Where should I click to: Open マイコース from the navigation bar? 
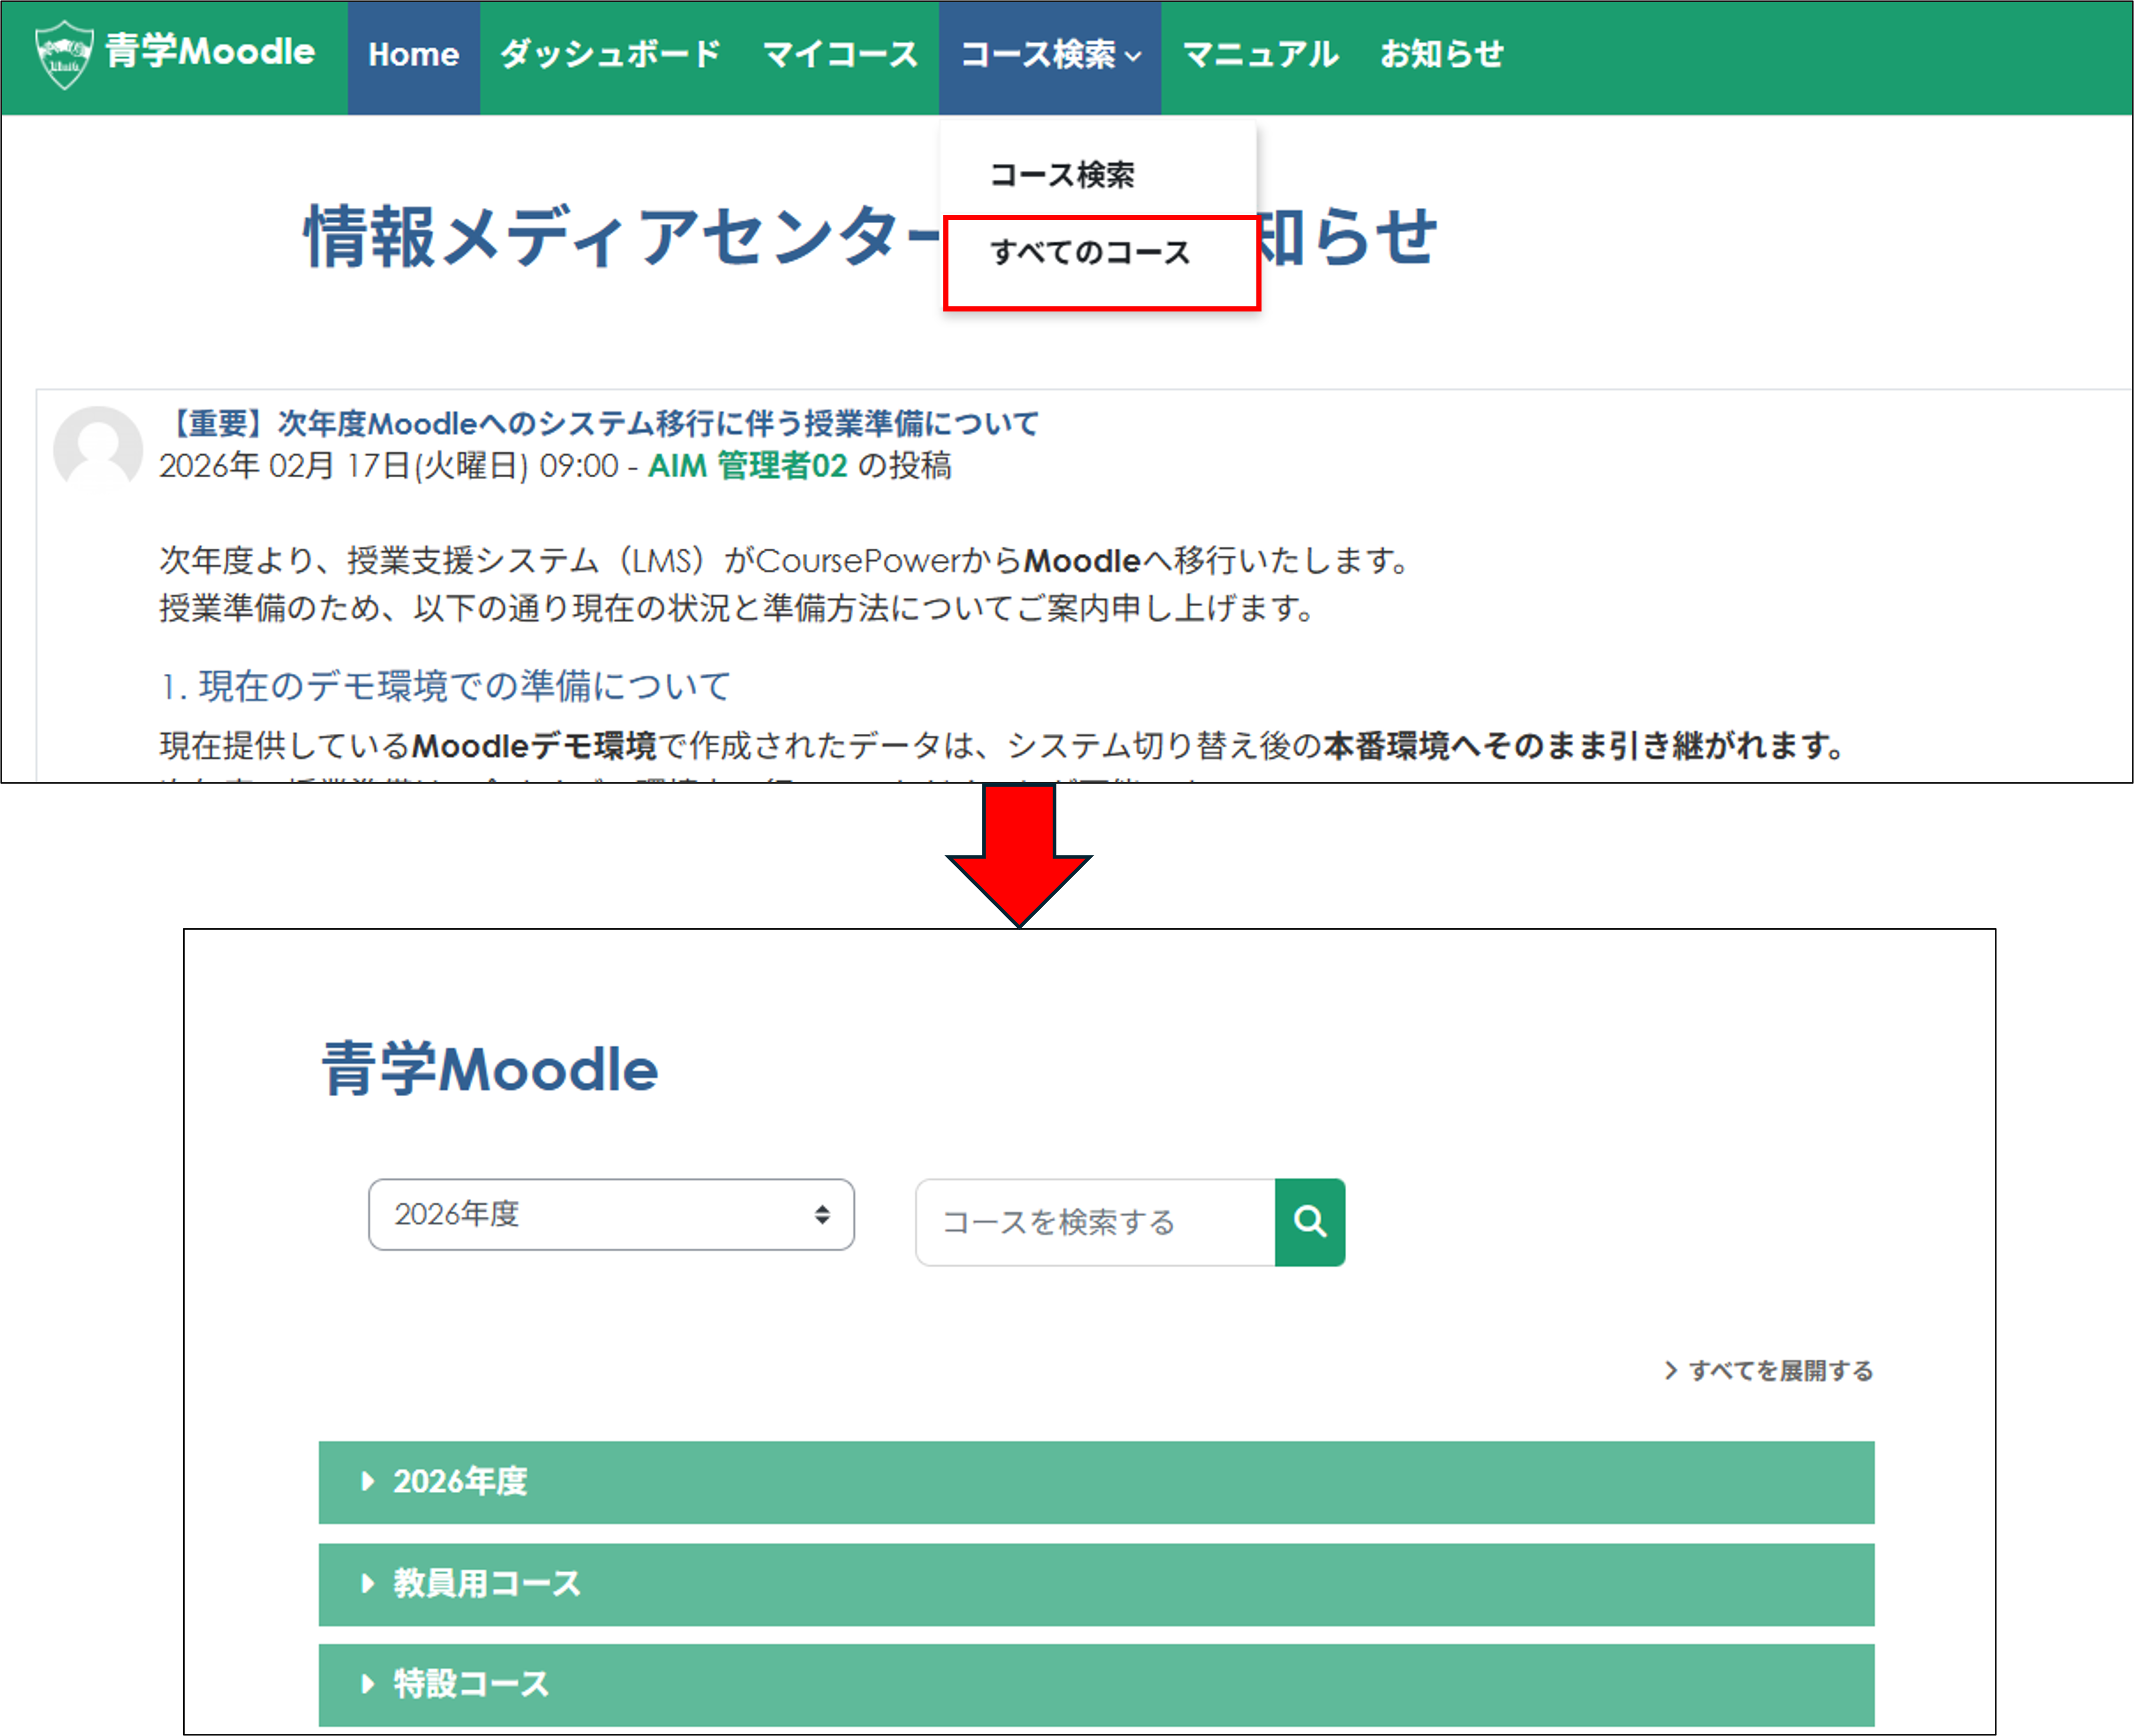(840, 55)
